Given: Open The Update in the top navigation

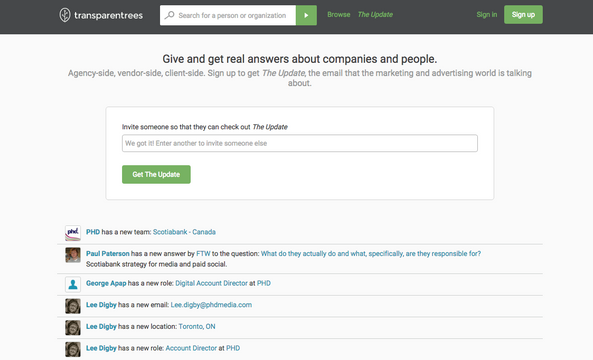Looking at the screenshot, I should 375,14.
